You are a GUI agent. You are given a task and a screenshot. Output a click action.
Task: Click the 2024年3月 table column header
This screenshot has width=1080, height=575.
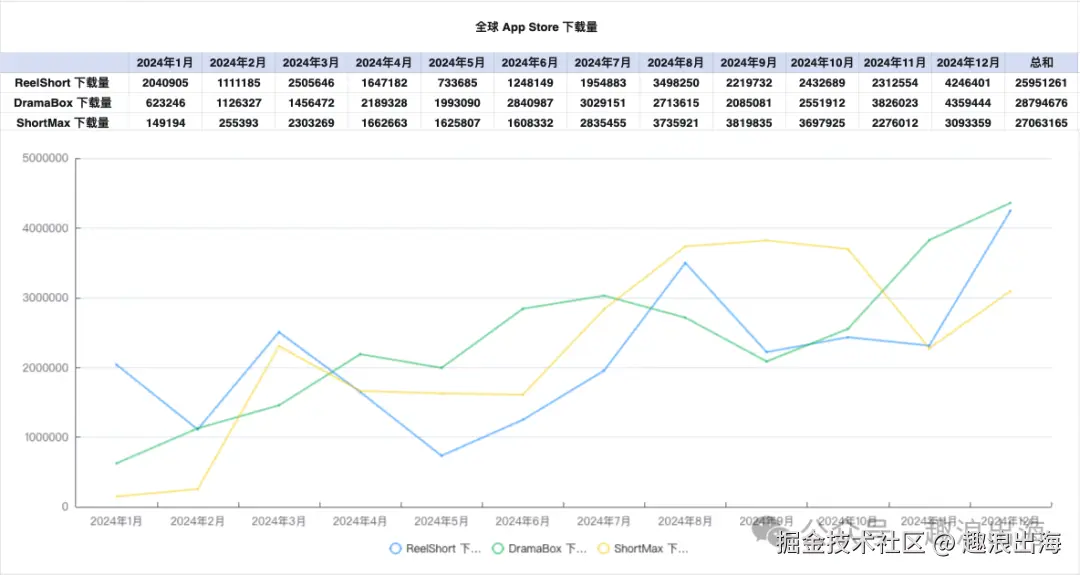pyautogui.click(x=311, y=63)
